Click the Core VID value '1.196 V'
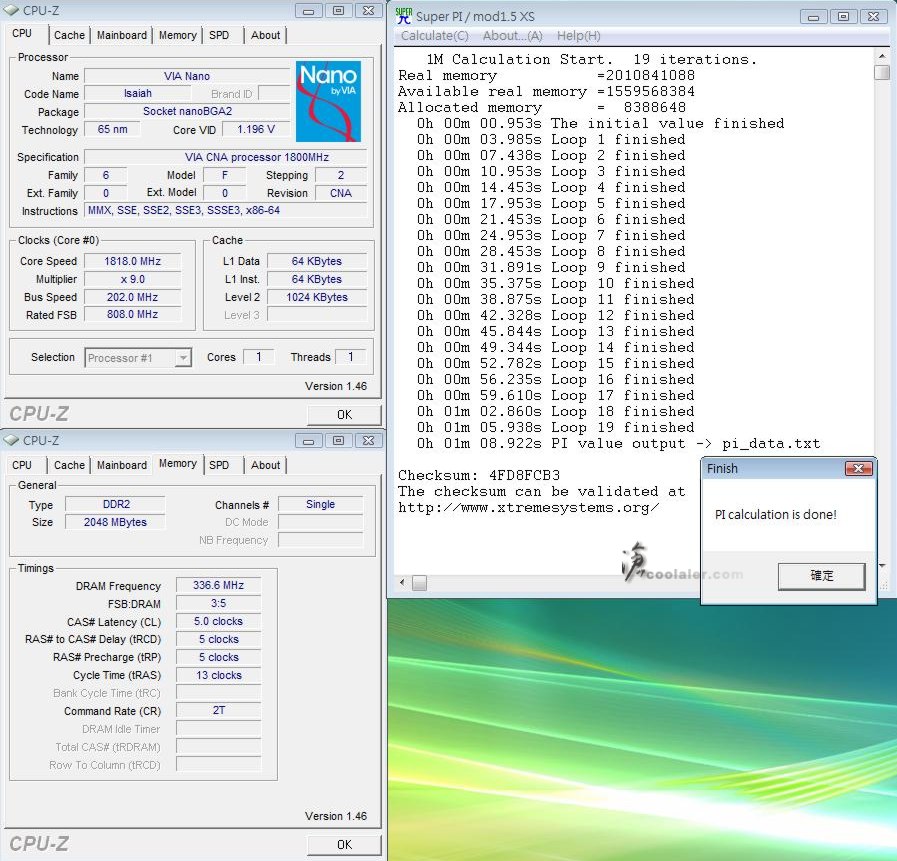The image size is (897, 861). 256,129
